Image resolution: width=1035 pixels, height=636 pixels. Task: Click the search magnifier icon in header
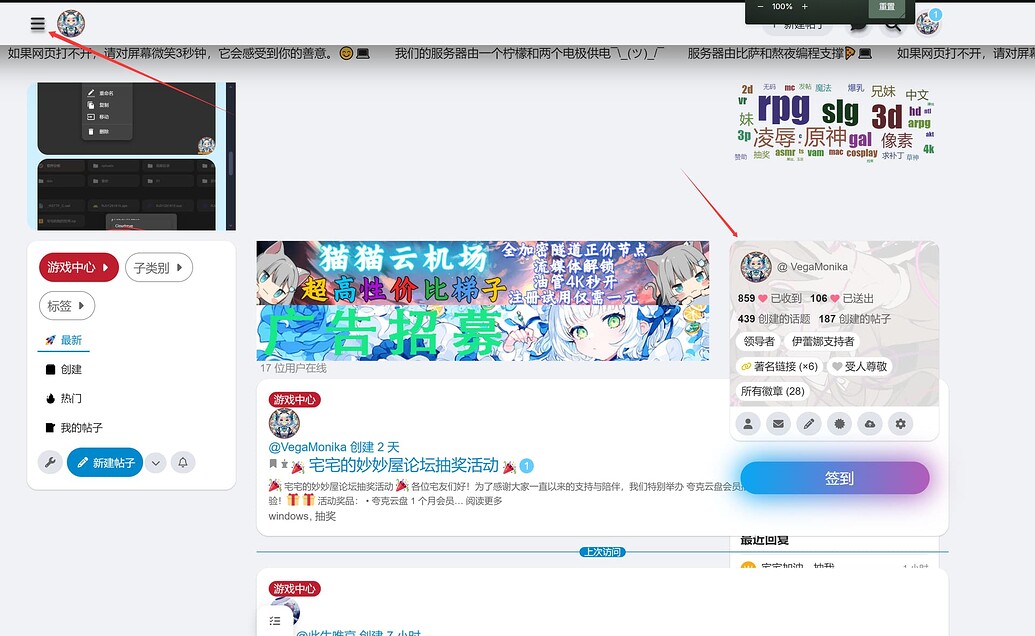(x=891, y=25)
